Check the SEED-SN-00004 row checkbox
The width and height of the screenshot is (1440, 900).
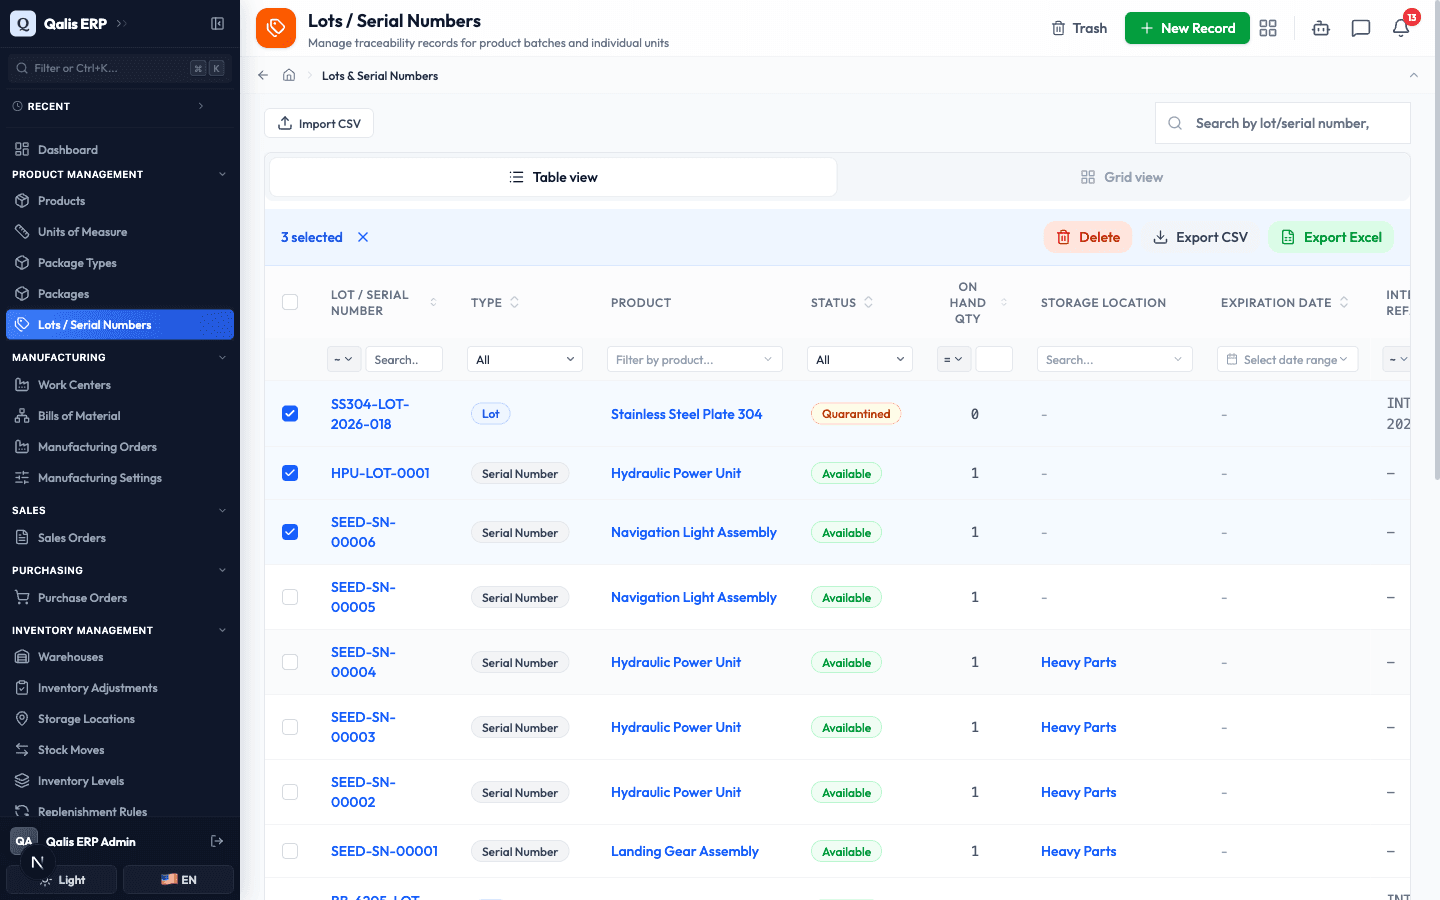click(290, 662)
